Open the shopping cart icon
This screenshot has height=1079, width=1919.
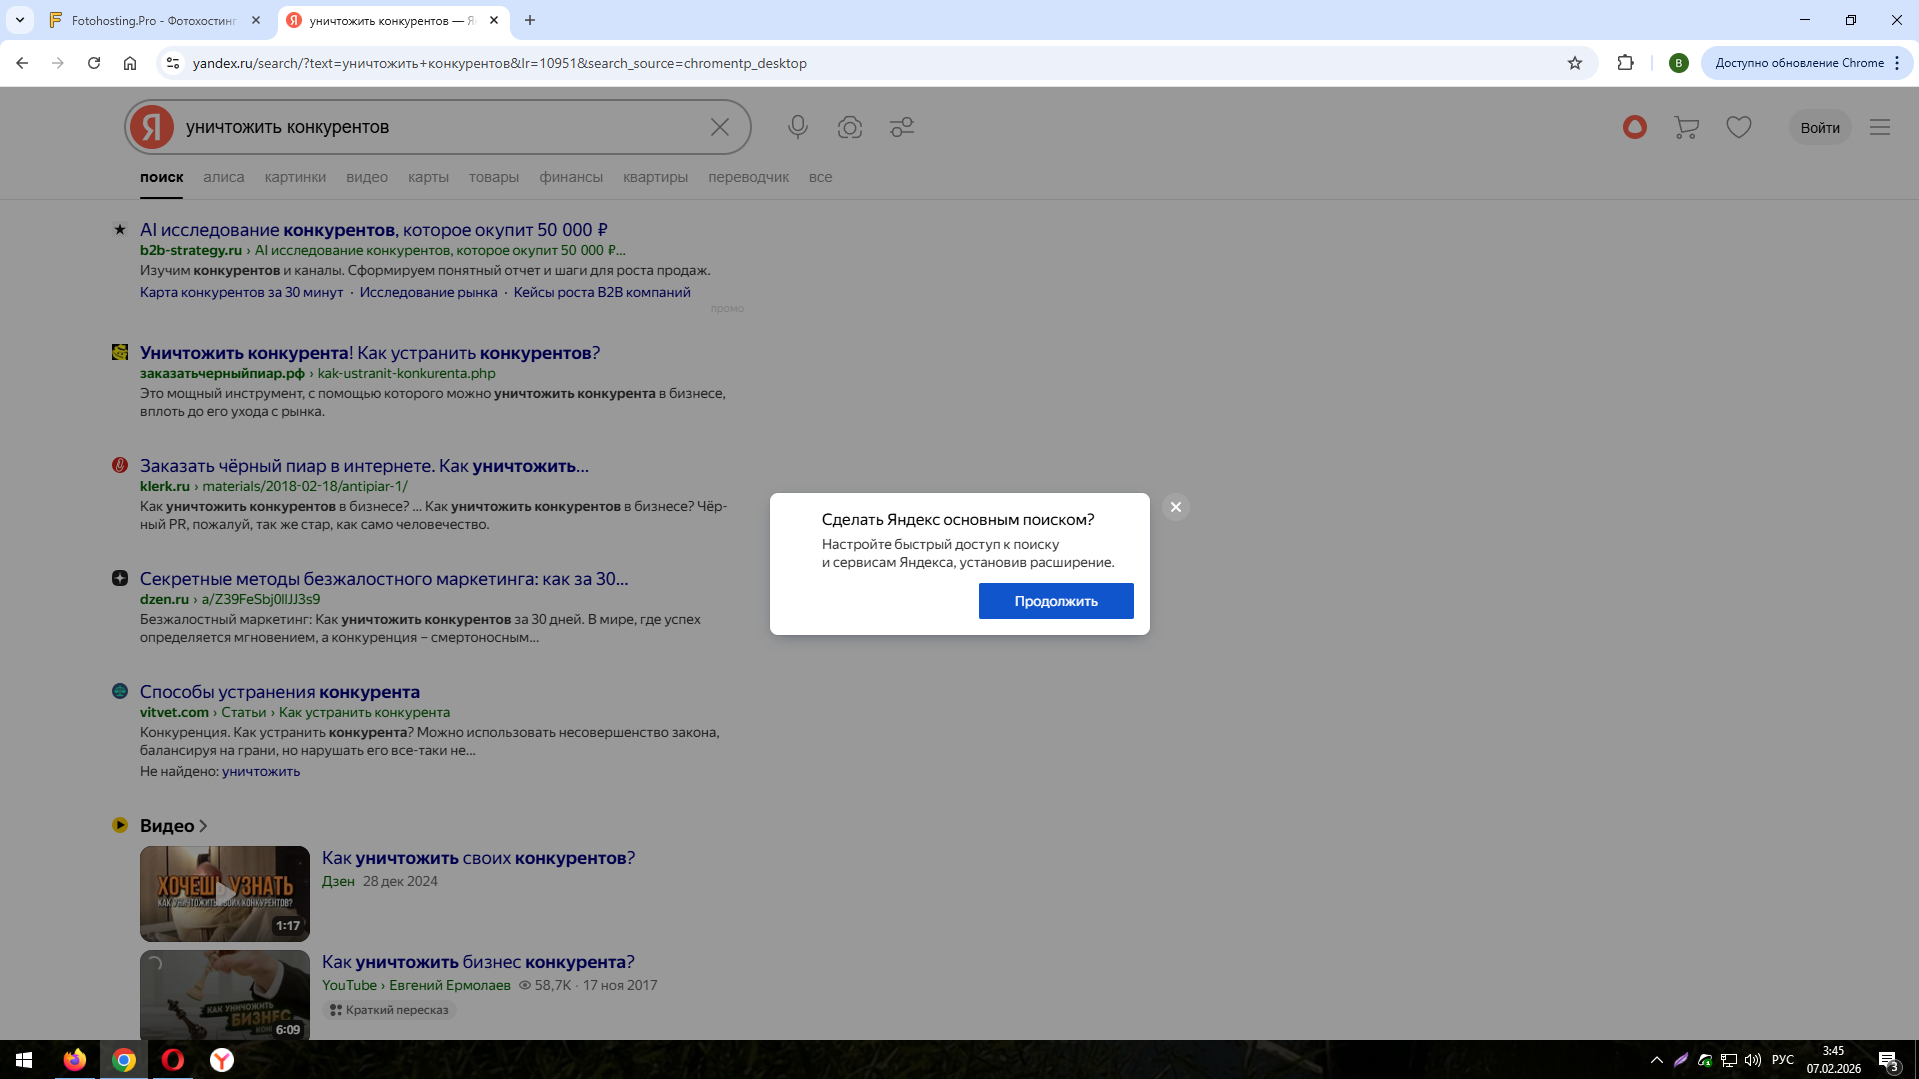(x=1687, y=127)
